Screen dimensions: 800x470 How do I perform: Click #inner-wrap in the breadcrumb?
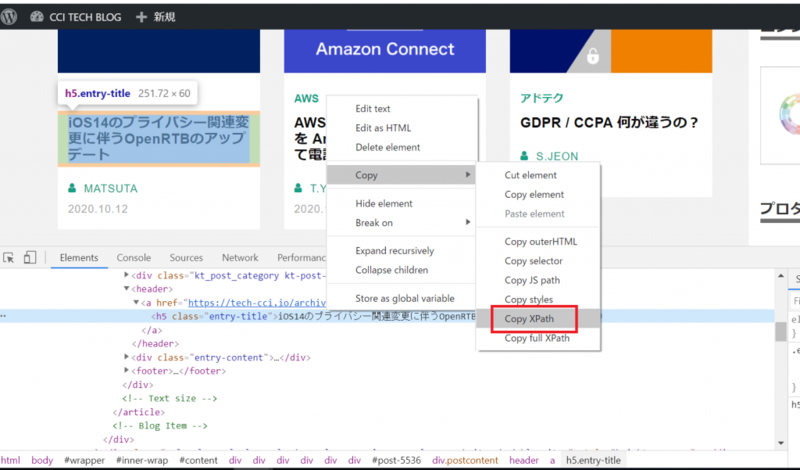(x=142, y=460)
